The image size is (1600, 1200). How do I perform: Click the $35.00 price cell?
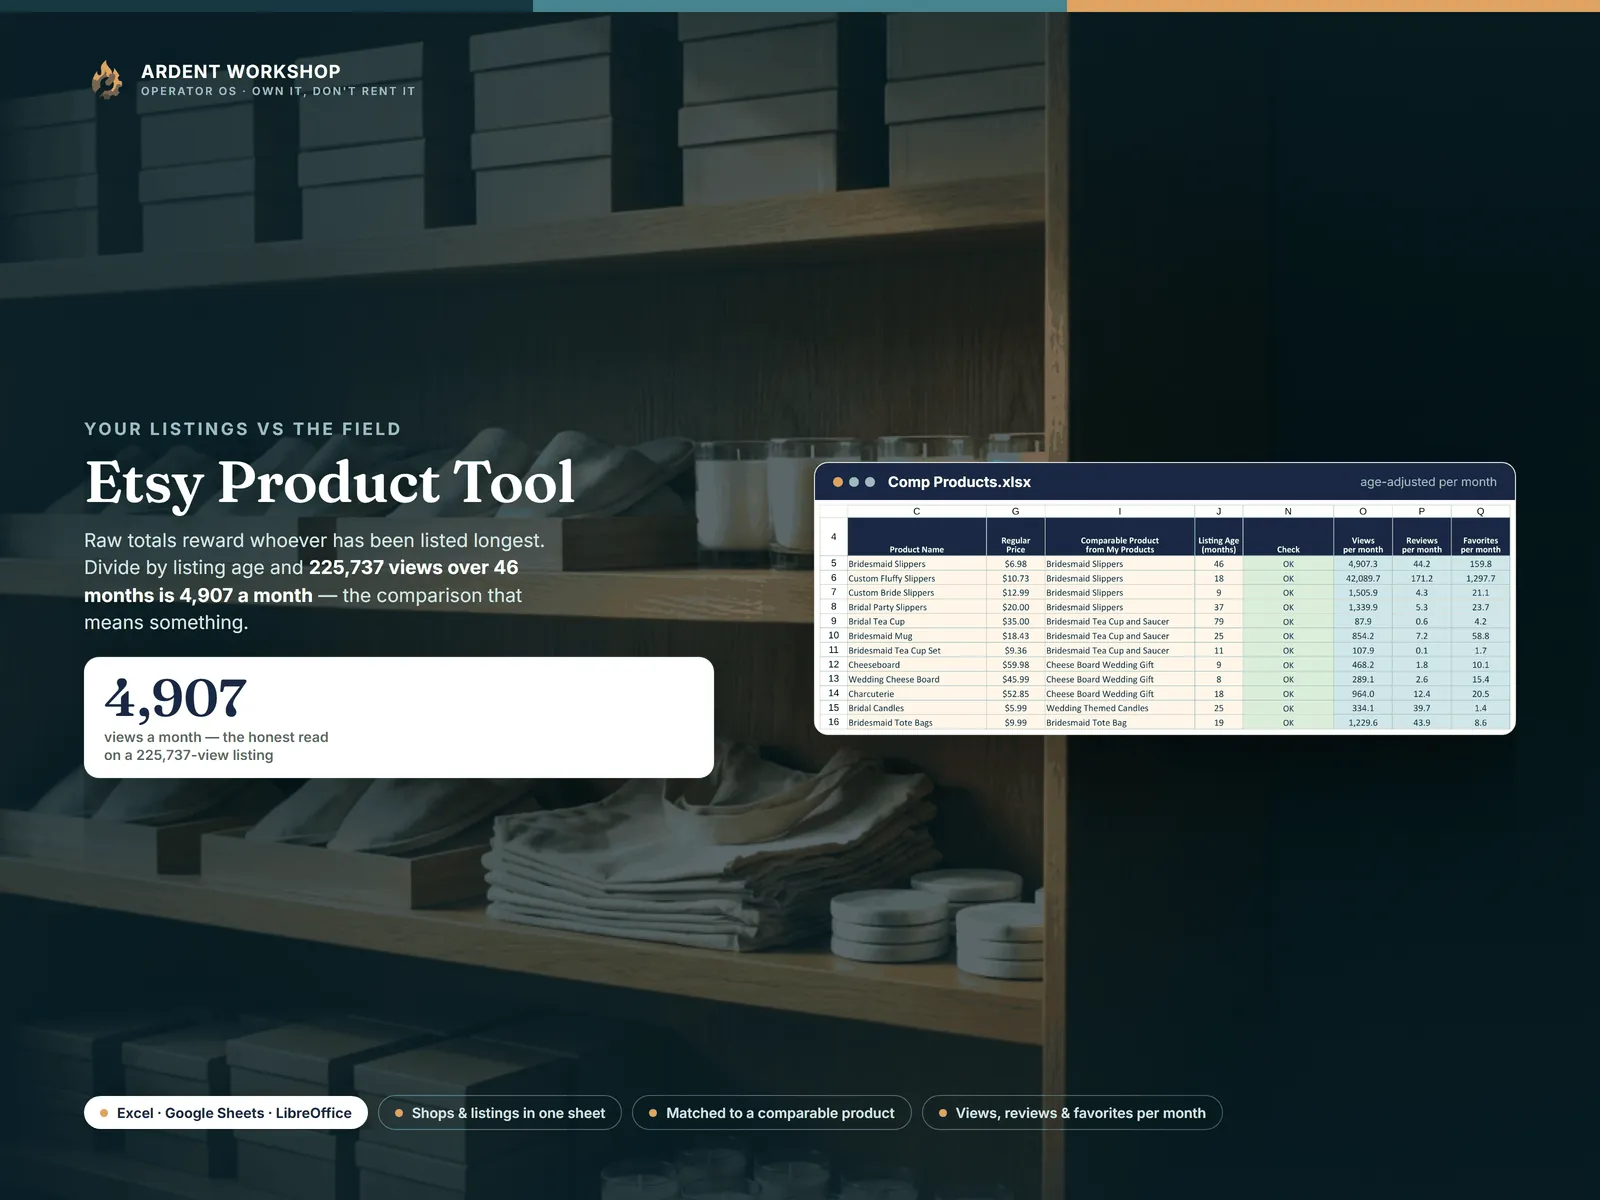pyautogui.click(x=1016, y=622)
